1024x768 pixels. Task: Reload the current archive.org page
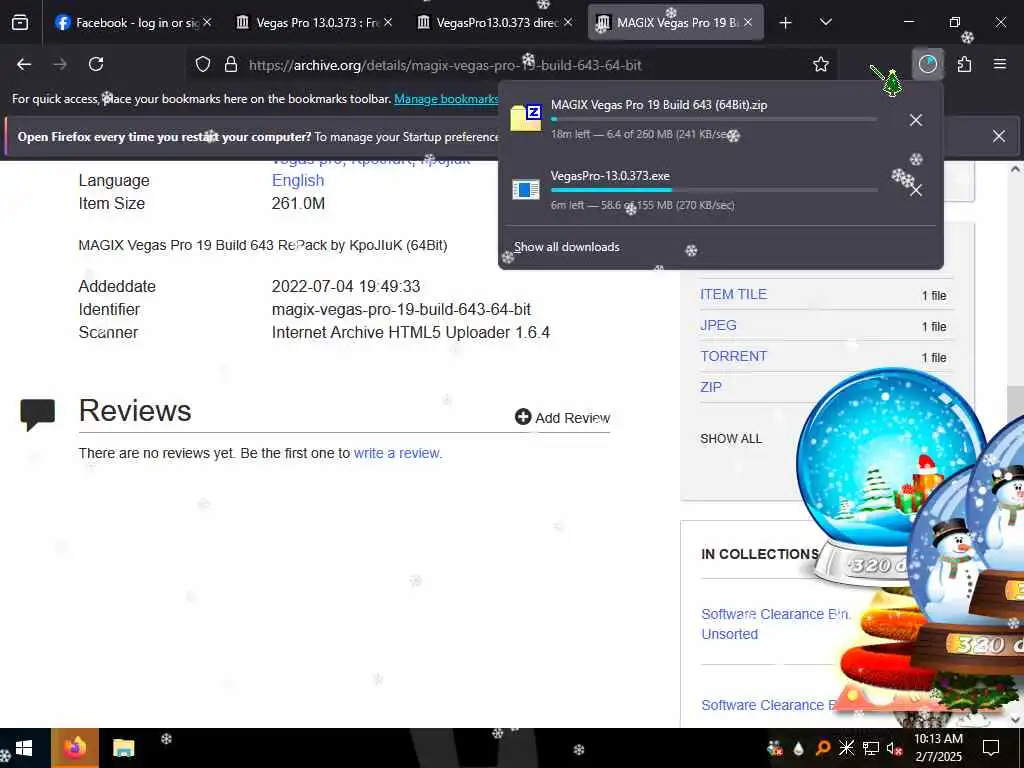tap(96, 64)
